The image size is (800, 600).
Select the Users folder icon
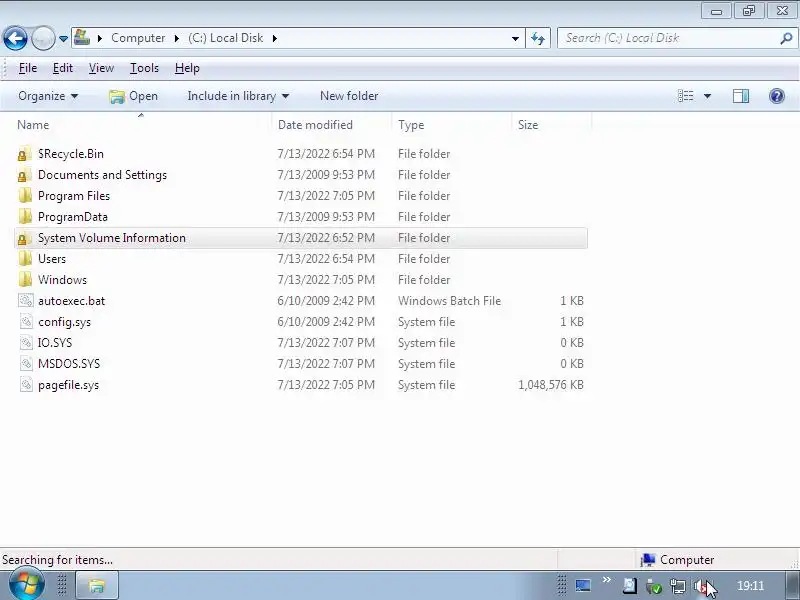(24, 259)
